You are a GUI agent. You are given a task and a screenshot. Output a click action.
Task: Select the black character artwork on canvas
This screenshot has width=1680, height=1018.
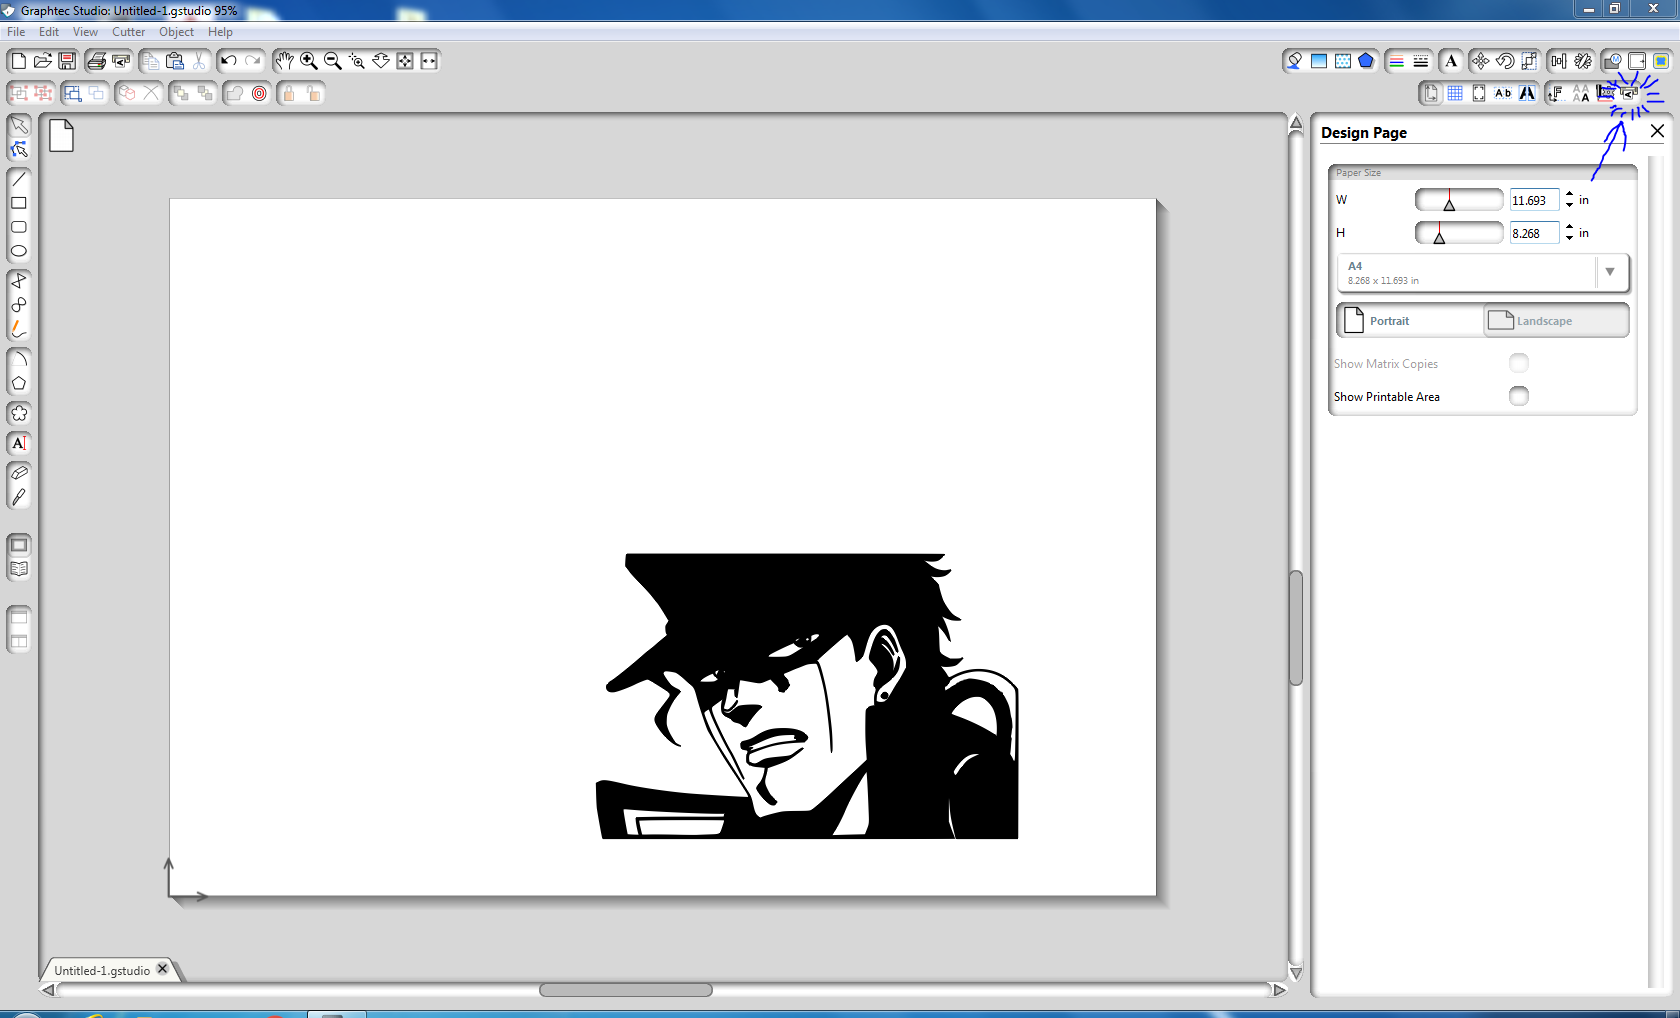pos(808,696)
